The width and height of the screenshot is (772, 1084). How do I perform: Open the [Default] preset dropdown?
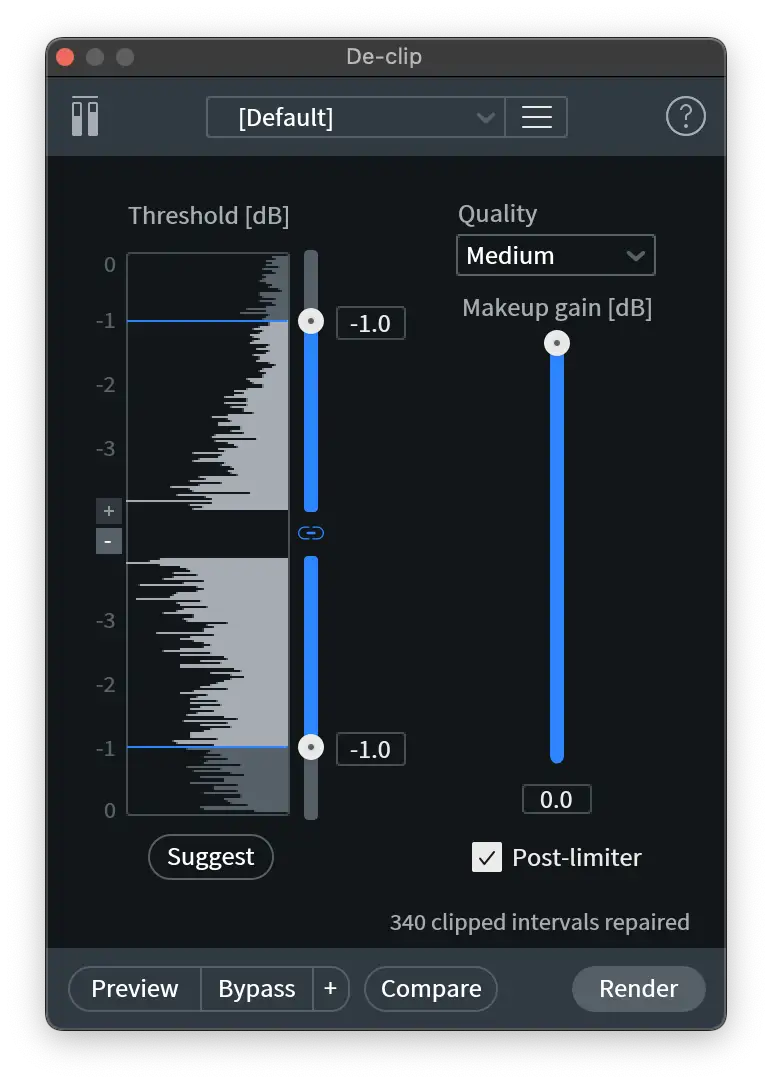(355, 117)
